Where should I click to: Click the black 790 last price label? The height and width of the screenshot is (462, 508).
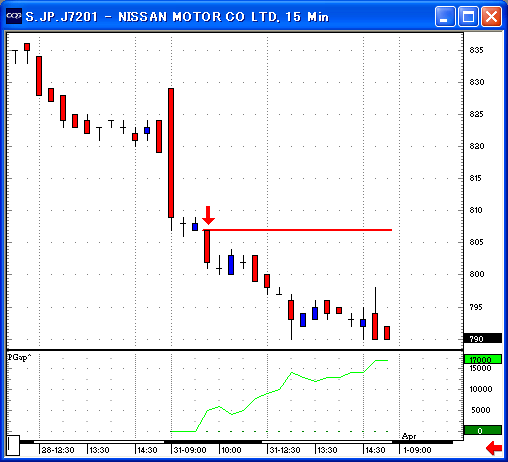point(483,339)
